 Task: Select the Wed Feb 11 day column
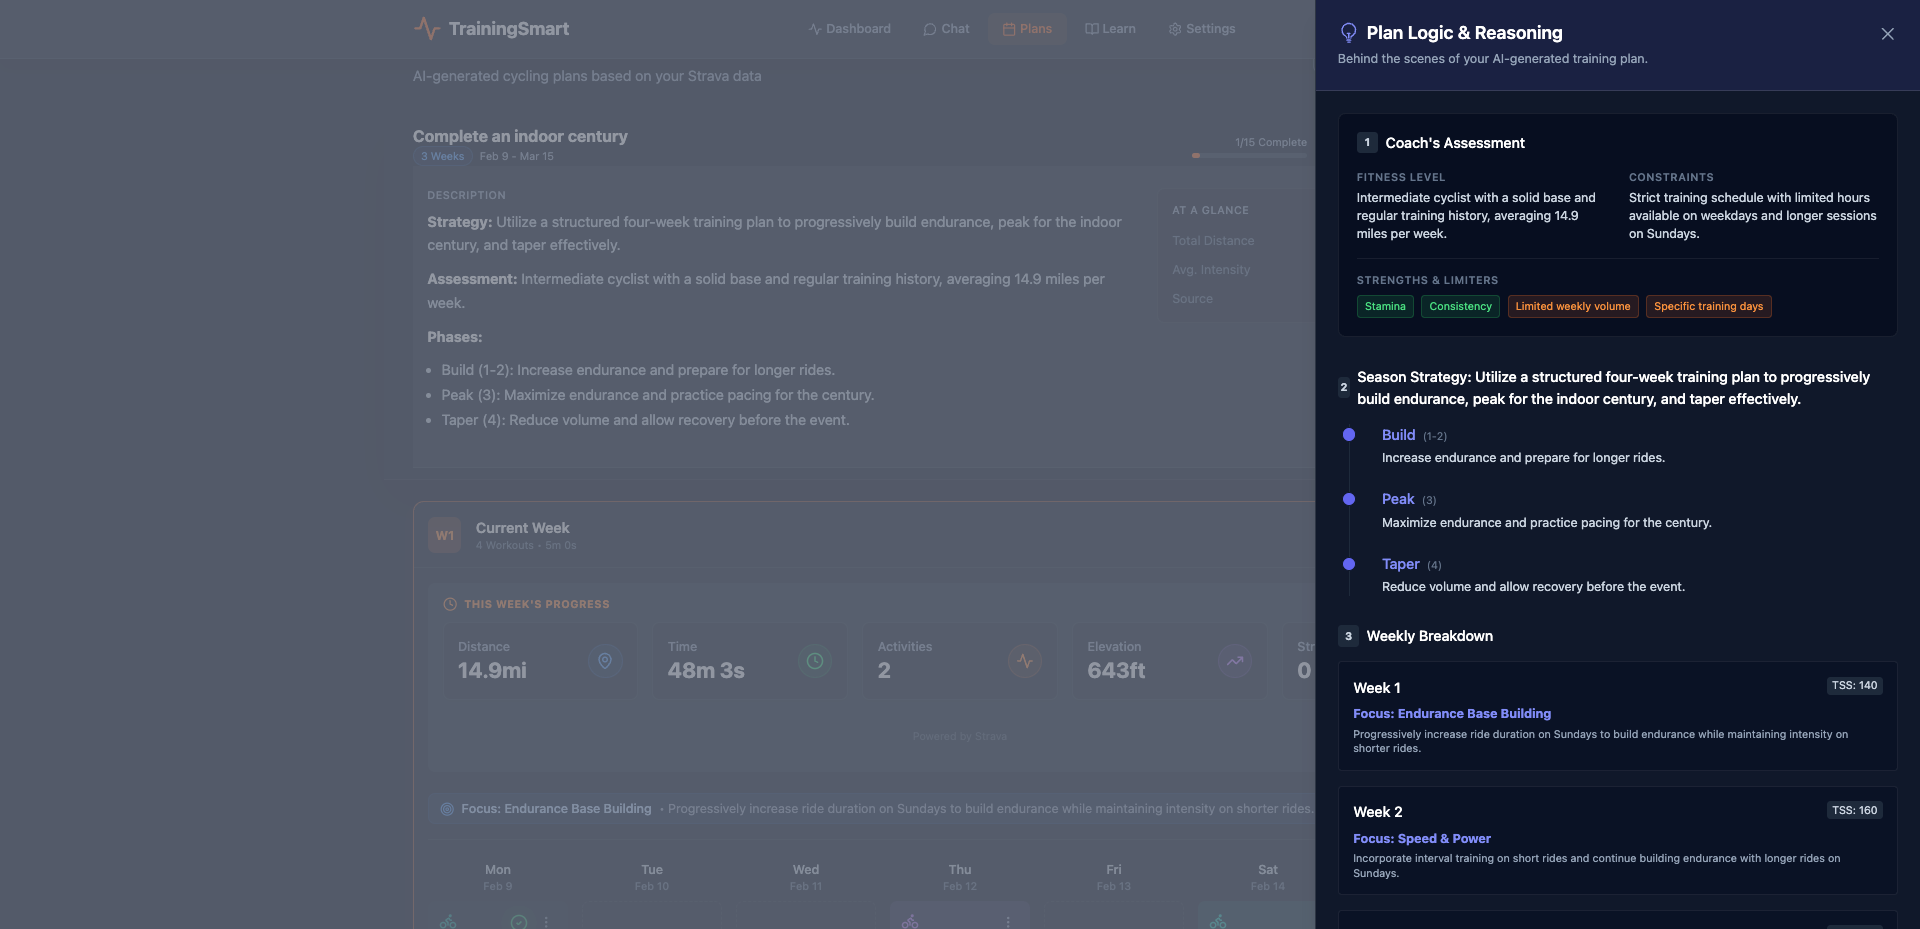pyautogui.click(x=806, y=877)
